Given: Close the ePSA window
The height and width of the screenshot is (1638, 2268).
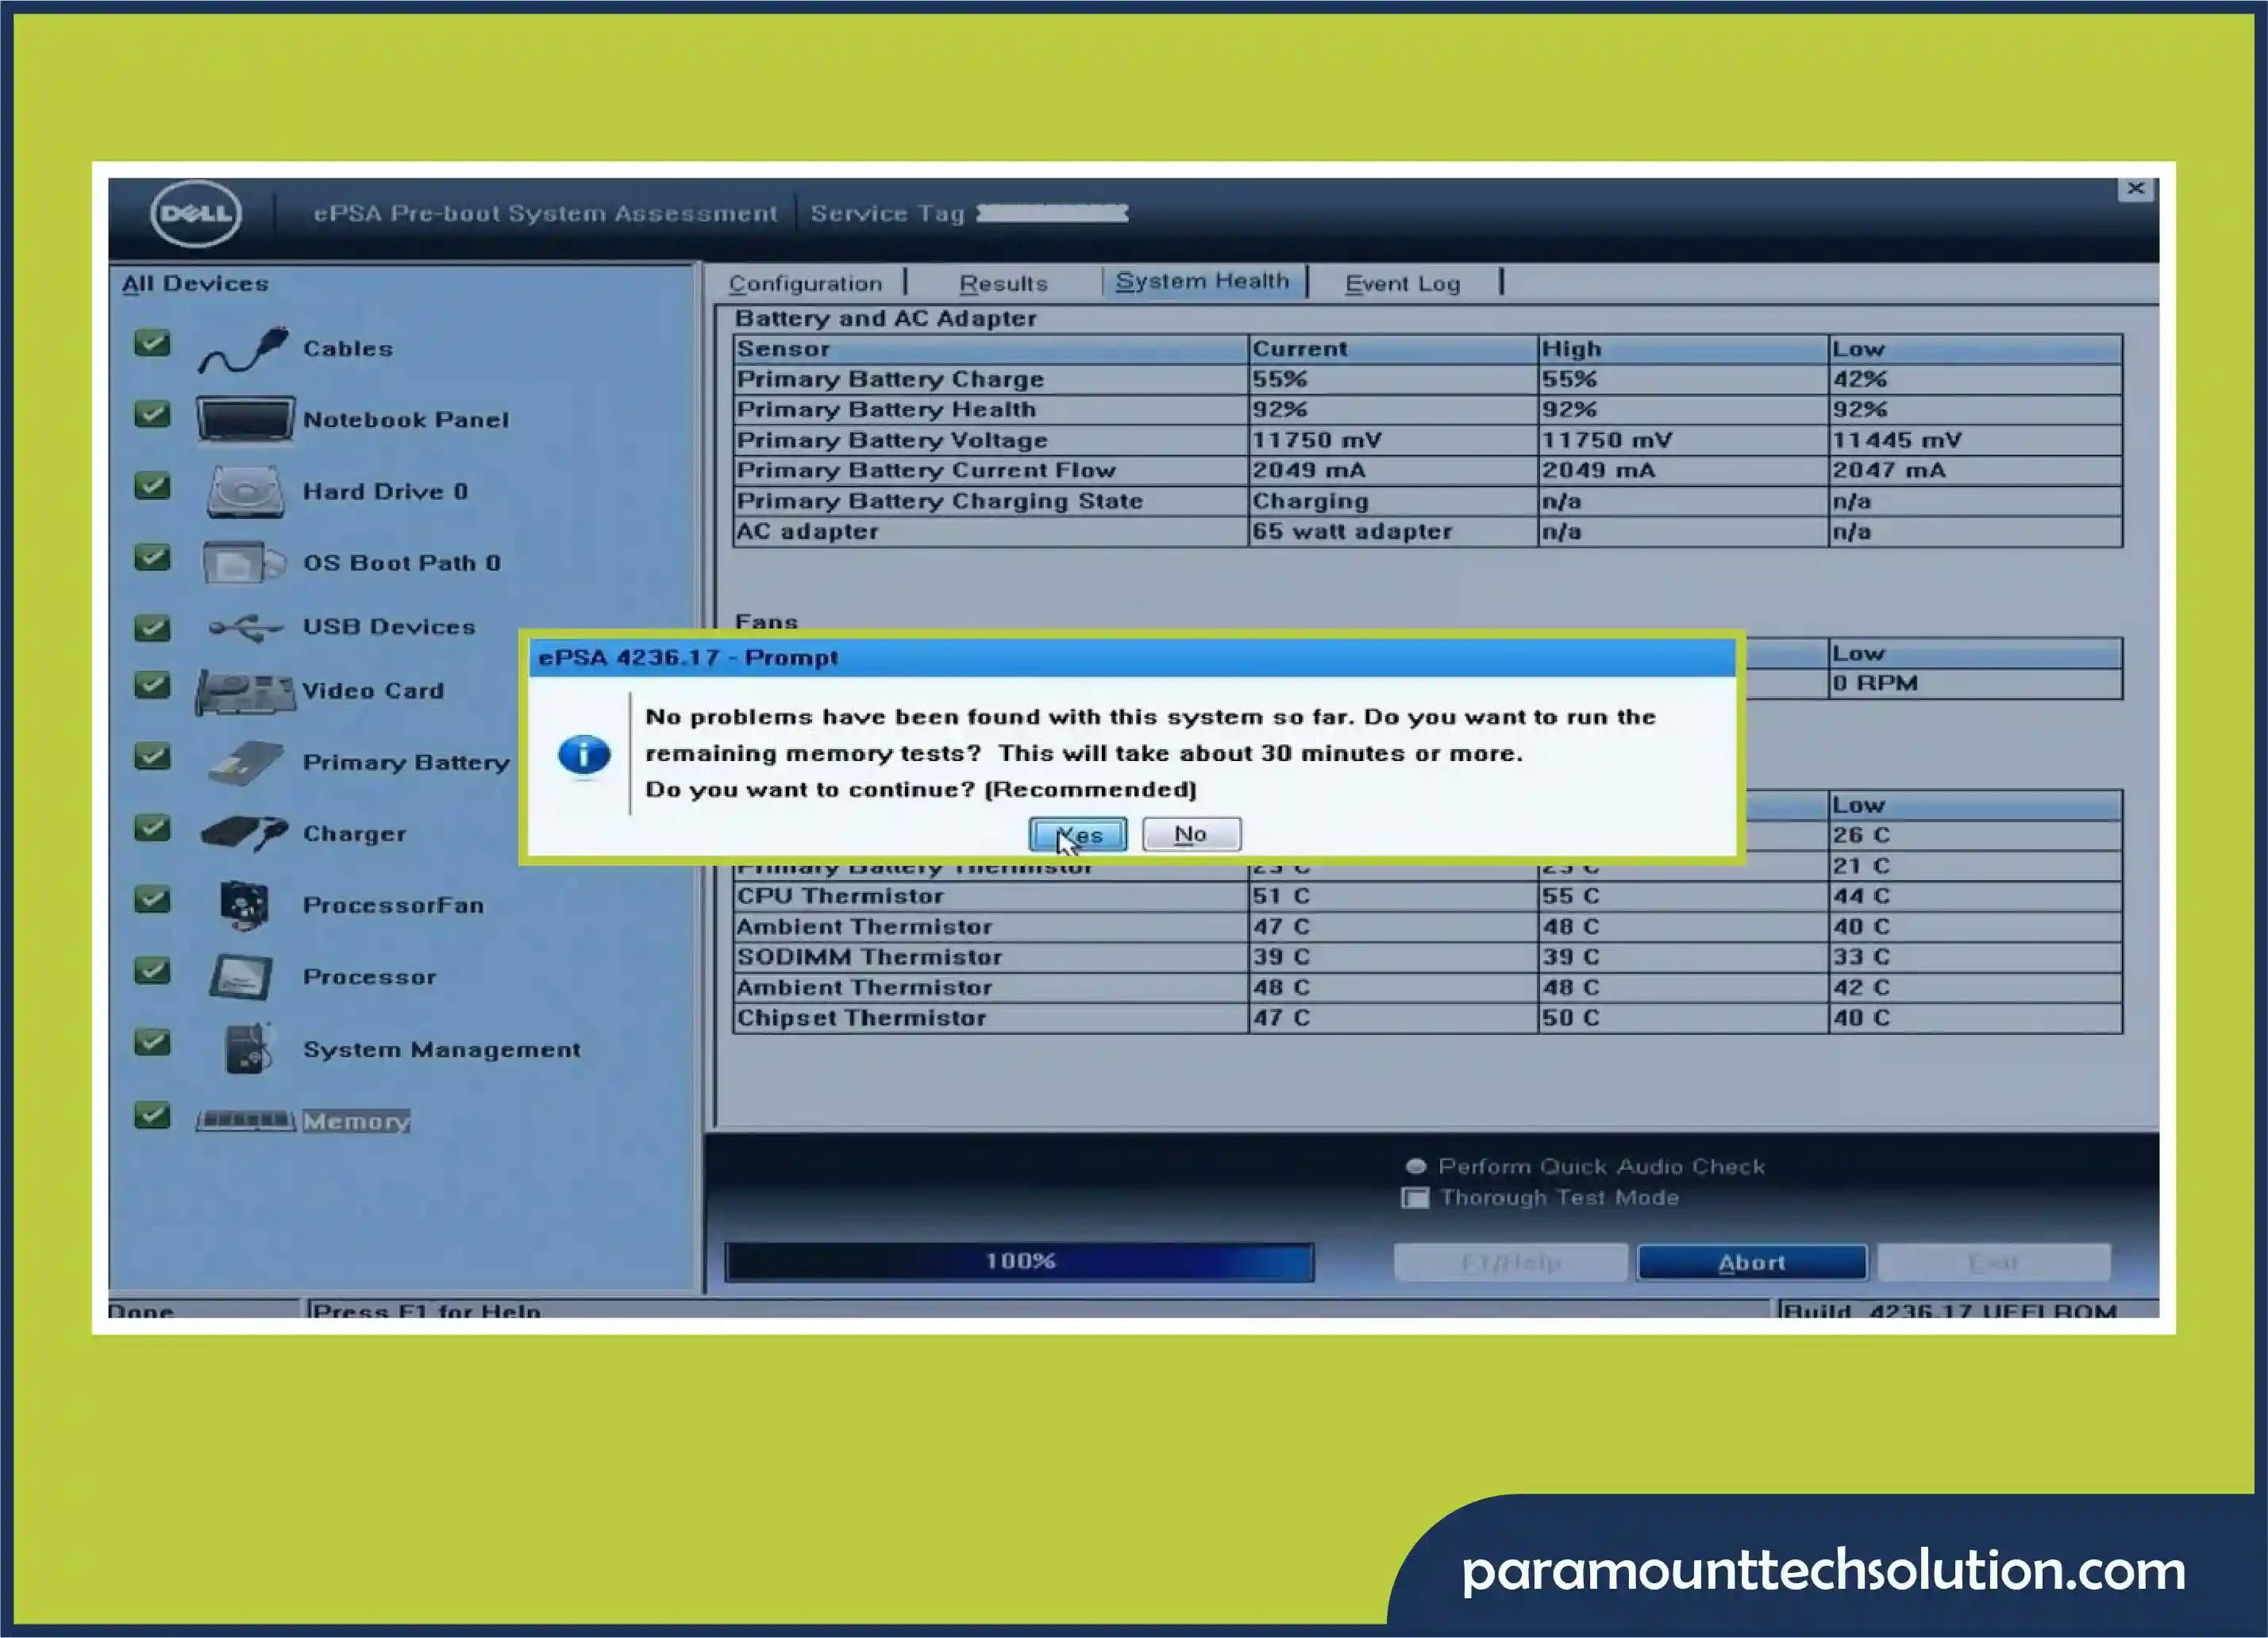Looking at the screenshot, I should click(2135, 189).
